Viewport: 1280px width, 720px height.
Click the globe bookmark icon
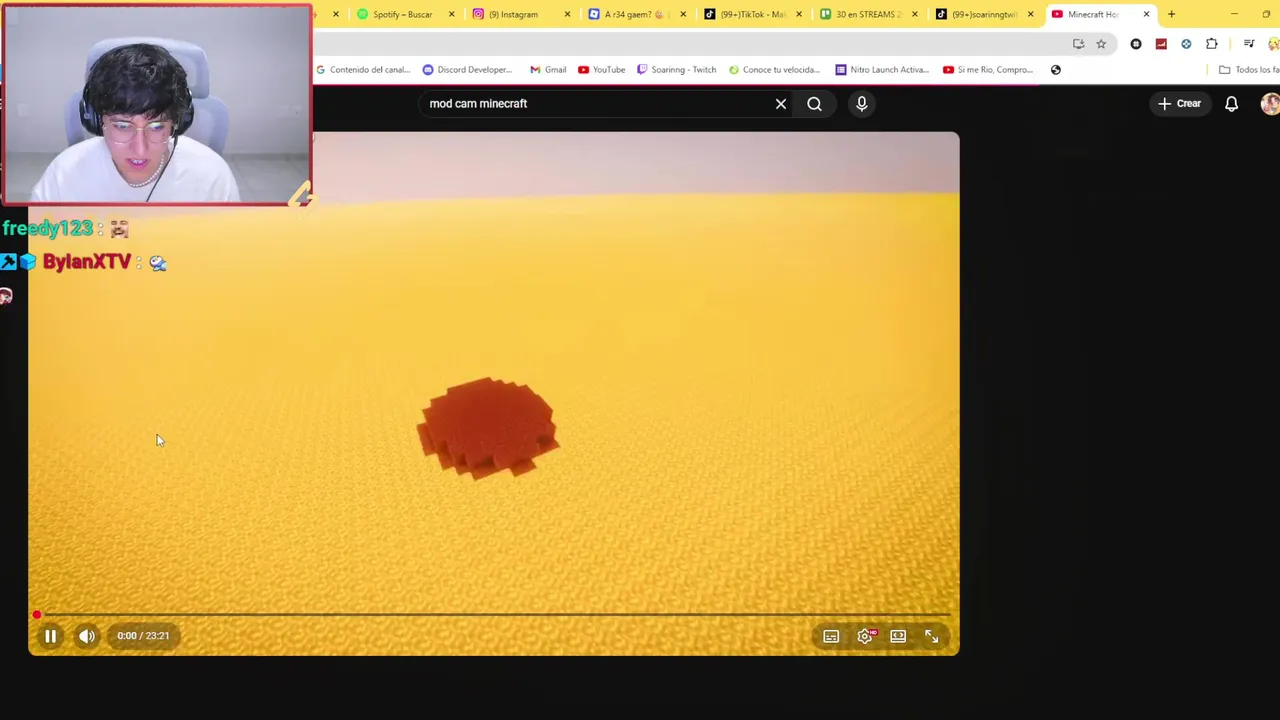pos(1056,70)
